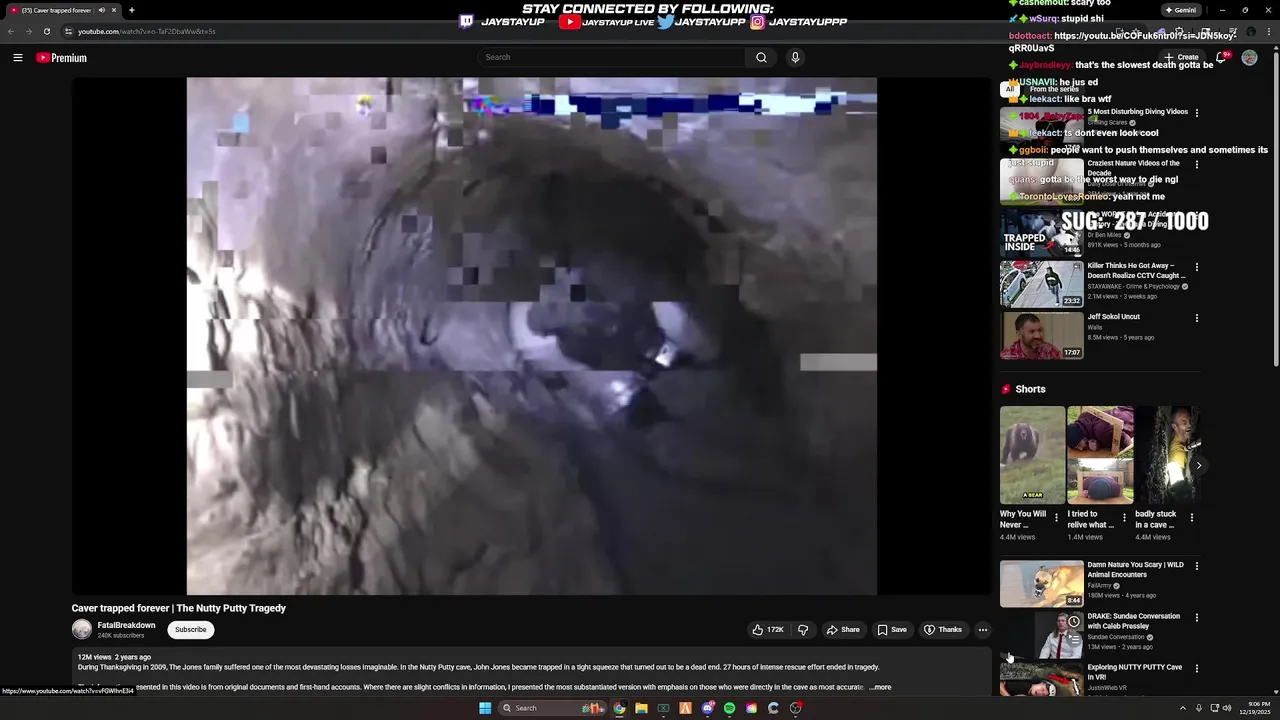The height and width of the screenshot is (720, 1280).
Task: Open the bear short thumbnail
Action: click(x=1032, y=455)
